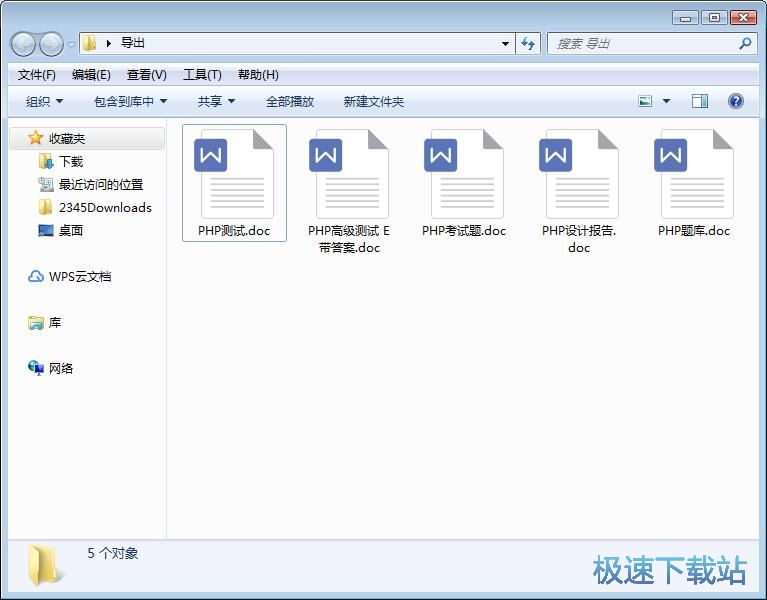Select 下载 in the favorites list
The height and width of the screenshot is (600, 767).
click(x=71, y=161)
